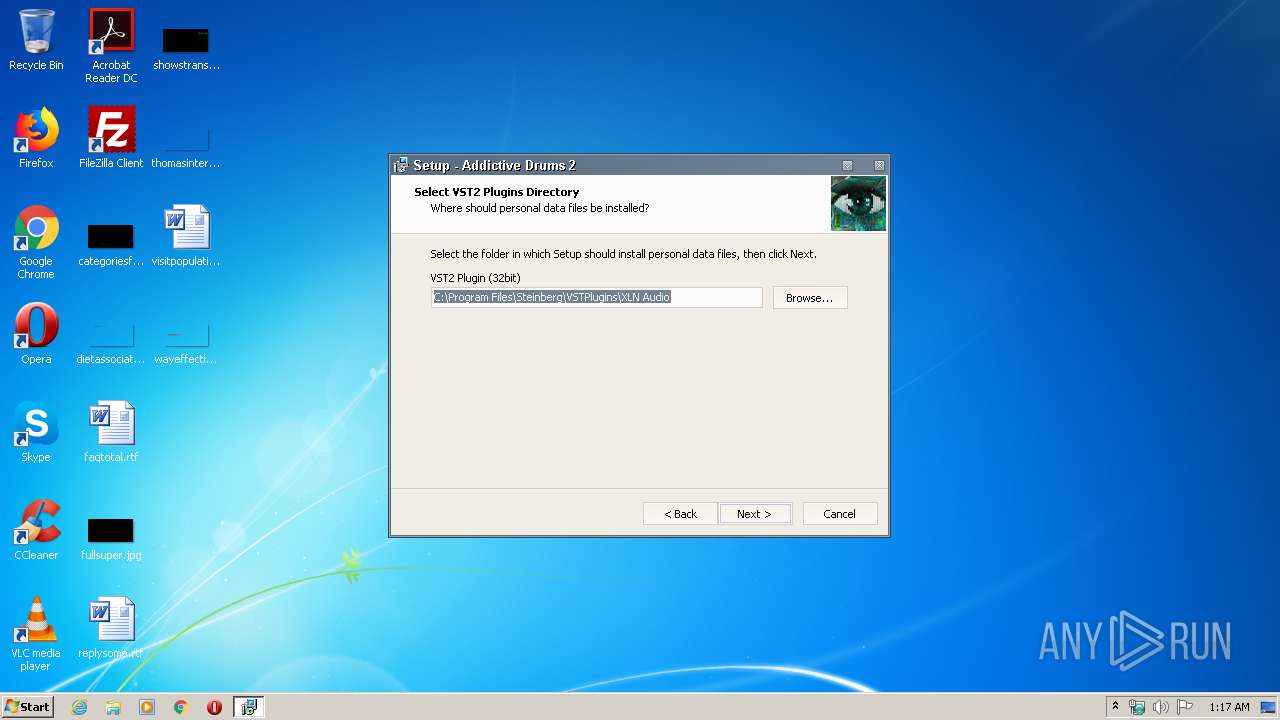Launch the VLC media player shortcut
1280x720 pixels.
click(36, 634)
